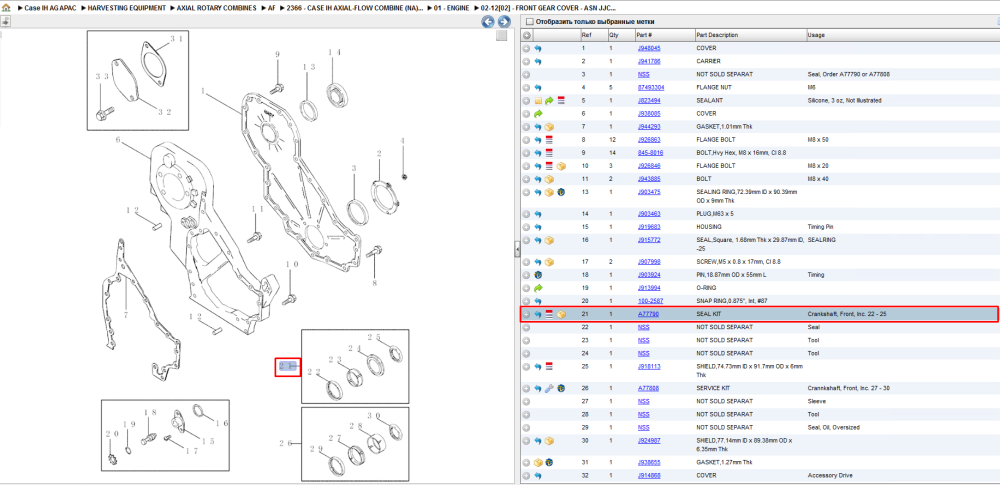1000x485 pixels.
Task: Select callout 6 on the diagram
Action: (x=118, y=140)
